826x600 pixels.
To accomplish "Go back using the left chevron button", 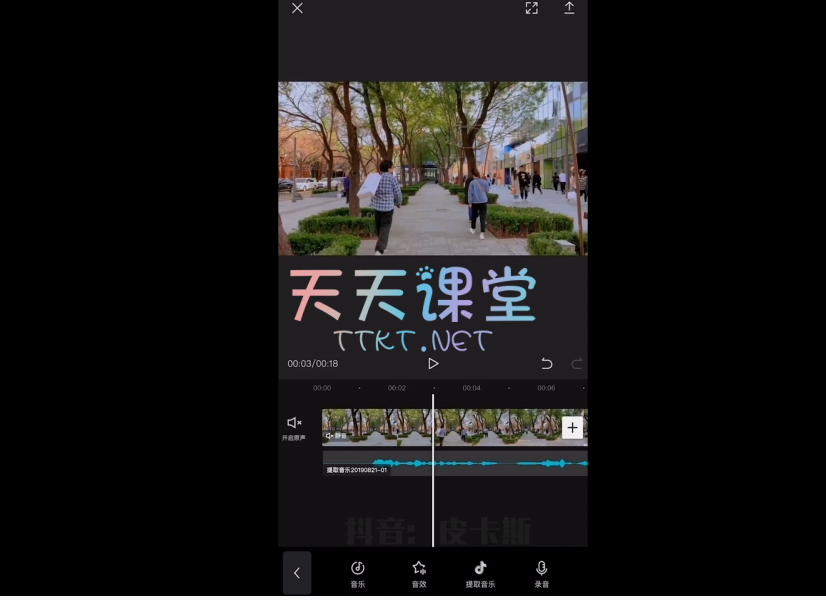I will (296, 573).
